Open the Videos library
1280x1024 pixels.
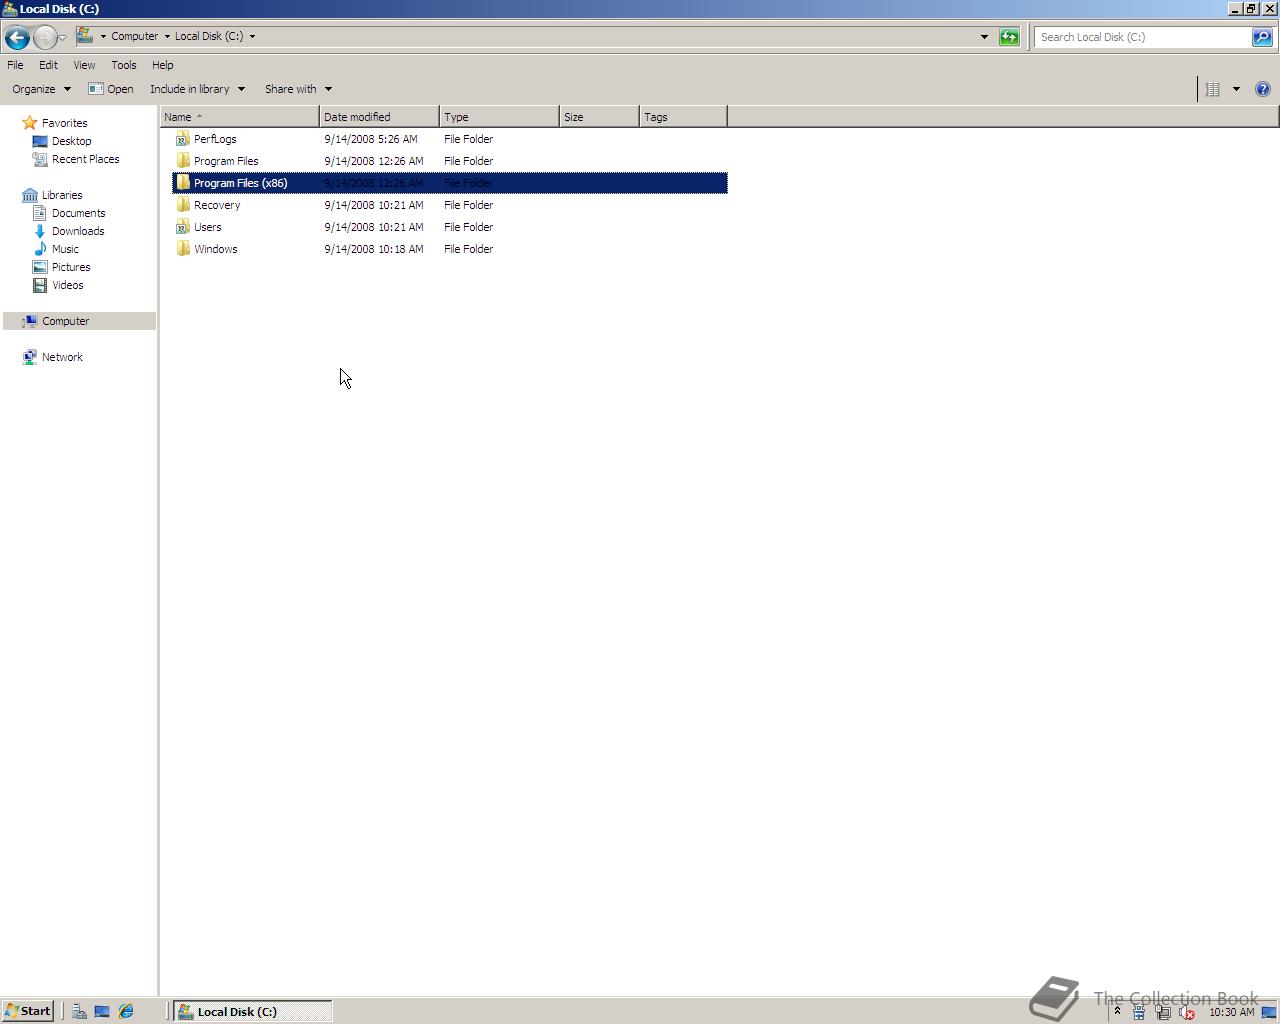coord(67,285)
